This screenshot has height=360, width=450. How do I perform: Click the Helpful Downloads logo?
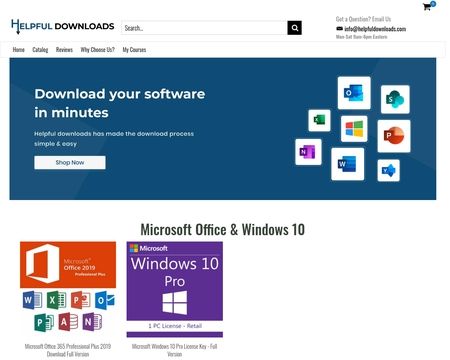pyautogui.click(x=63, y=26)
